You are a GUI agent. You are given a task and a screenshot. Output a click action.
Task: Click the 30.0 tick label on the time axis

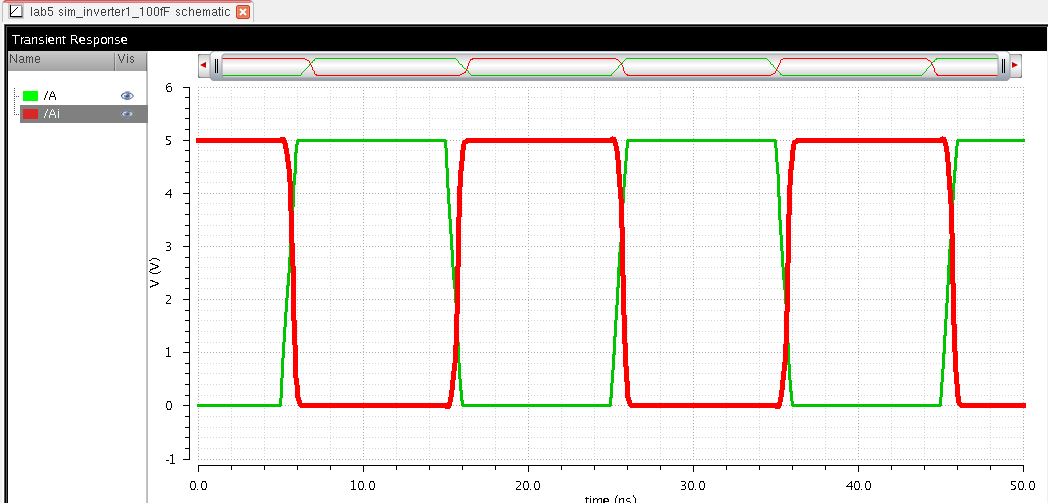tap(693, 484)
